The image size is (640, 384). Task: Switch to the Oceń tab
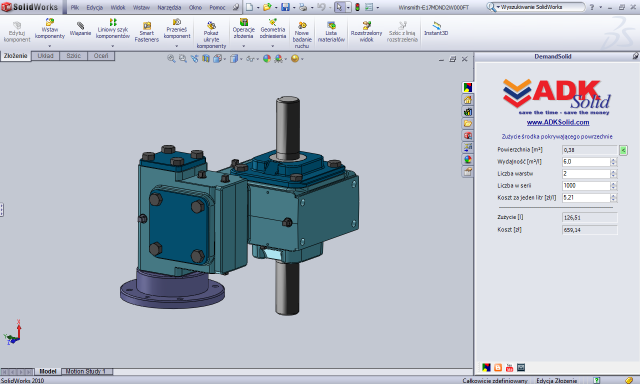click(101, 56)
